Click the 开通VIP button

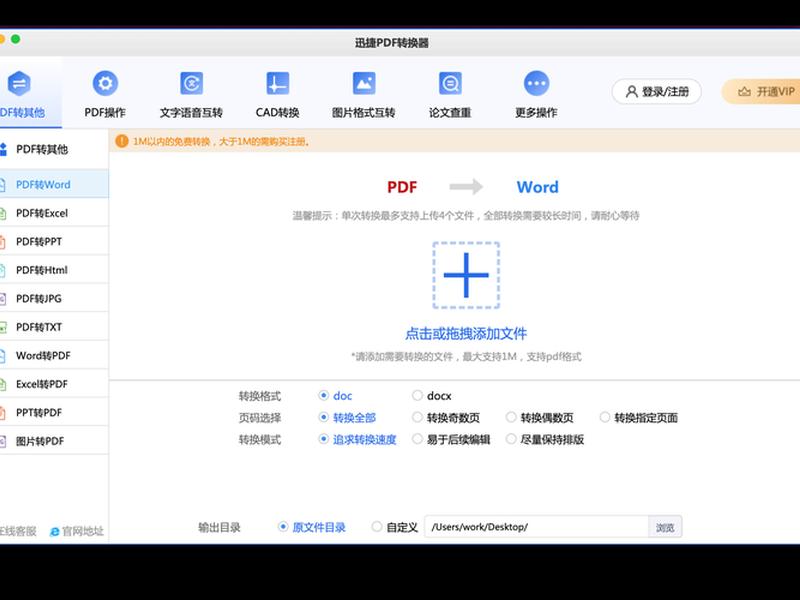click(x=761, y=92)
